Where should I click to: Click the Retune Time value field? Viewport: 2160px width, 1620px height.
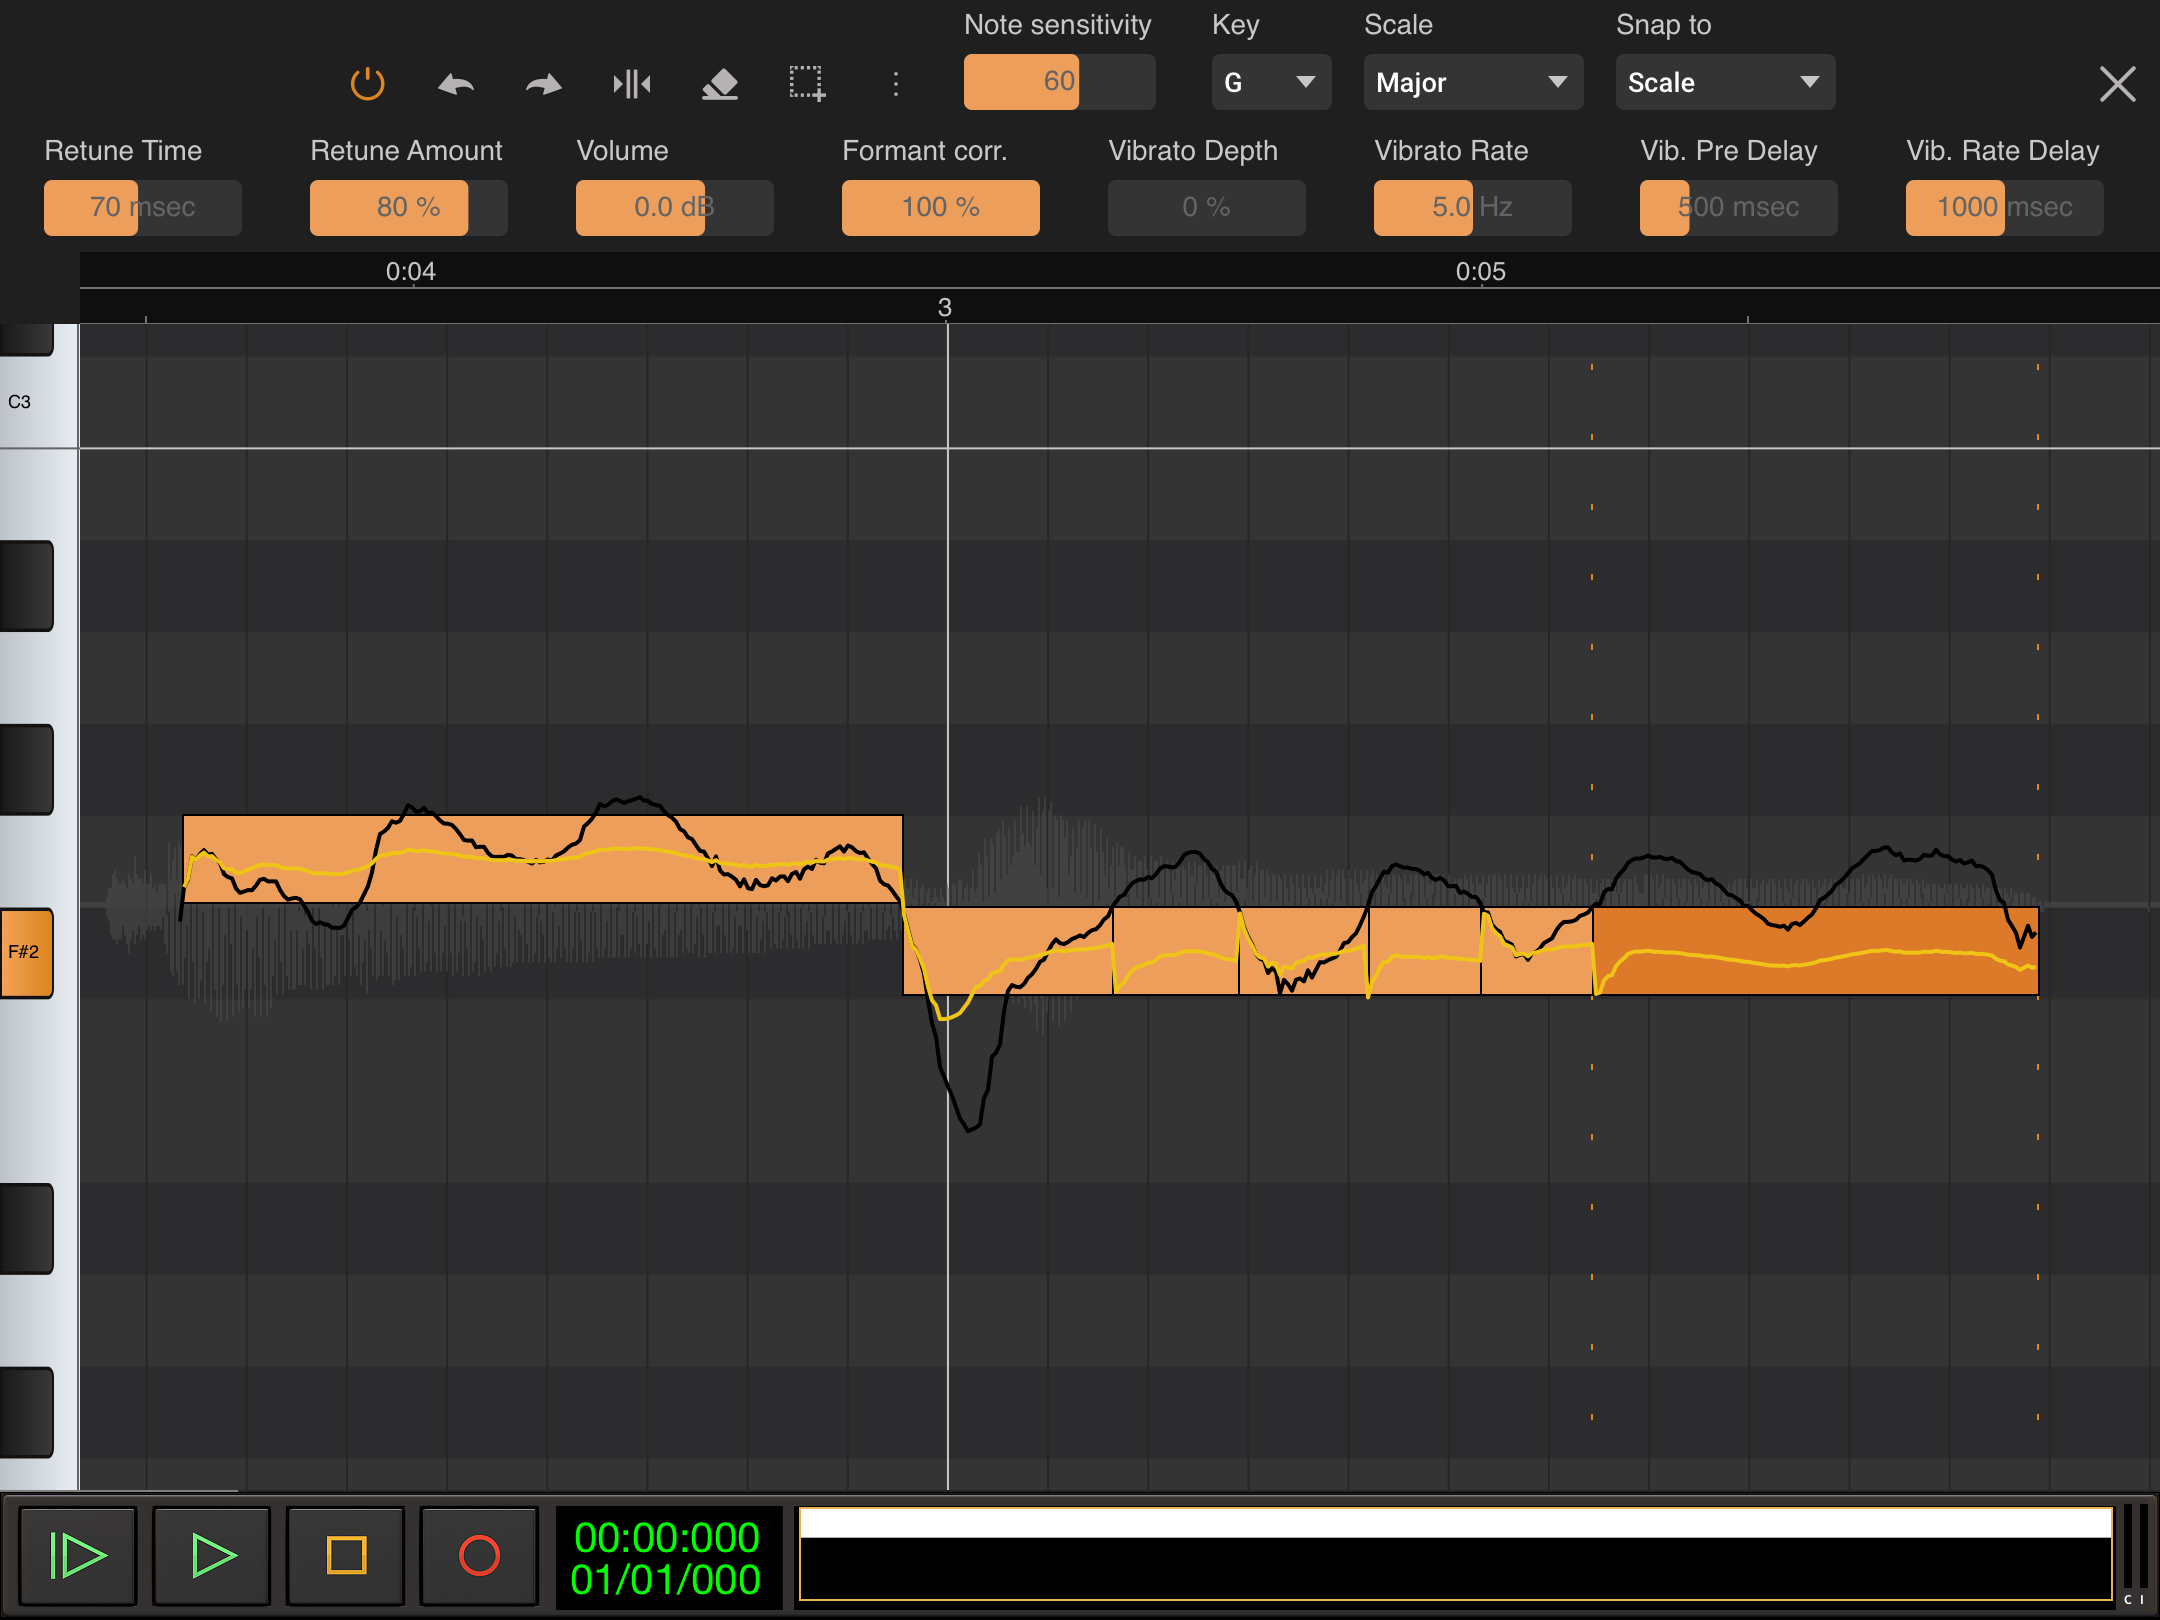pyautogui.click(x=142, y=208)
